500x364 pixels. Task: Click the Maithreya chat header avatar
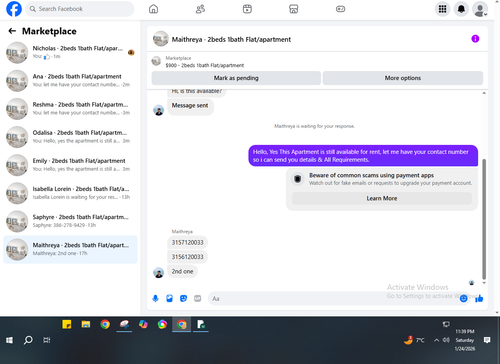[161, 39]
